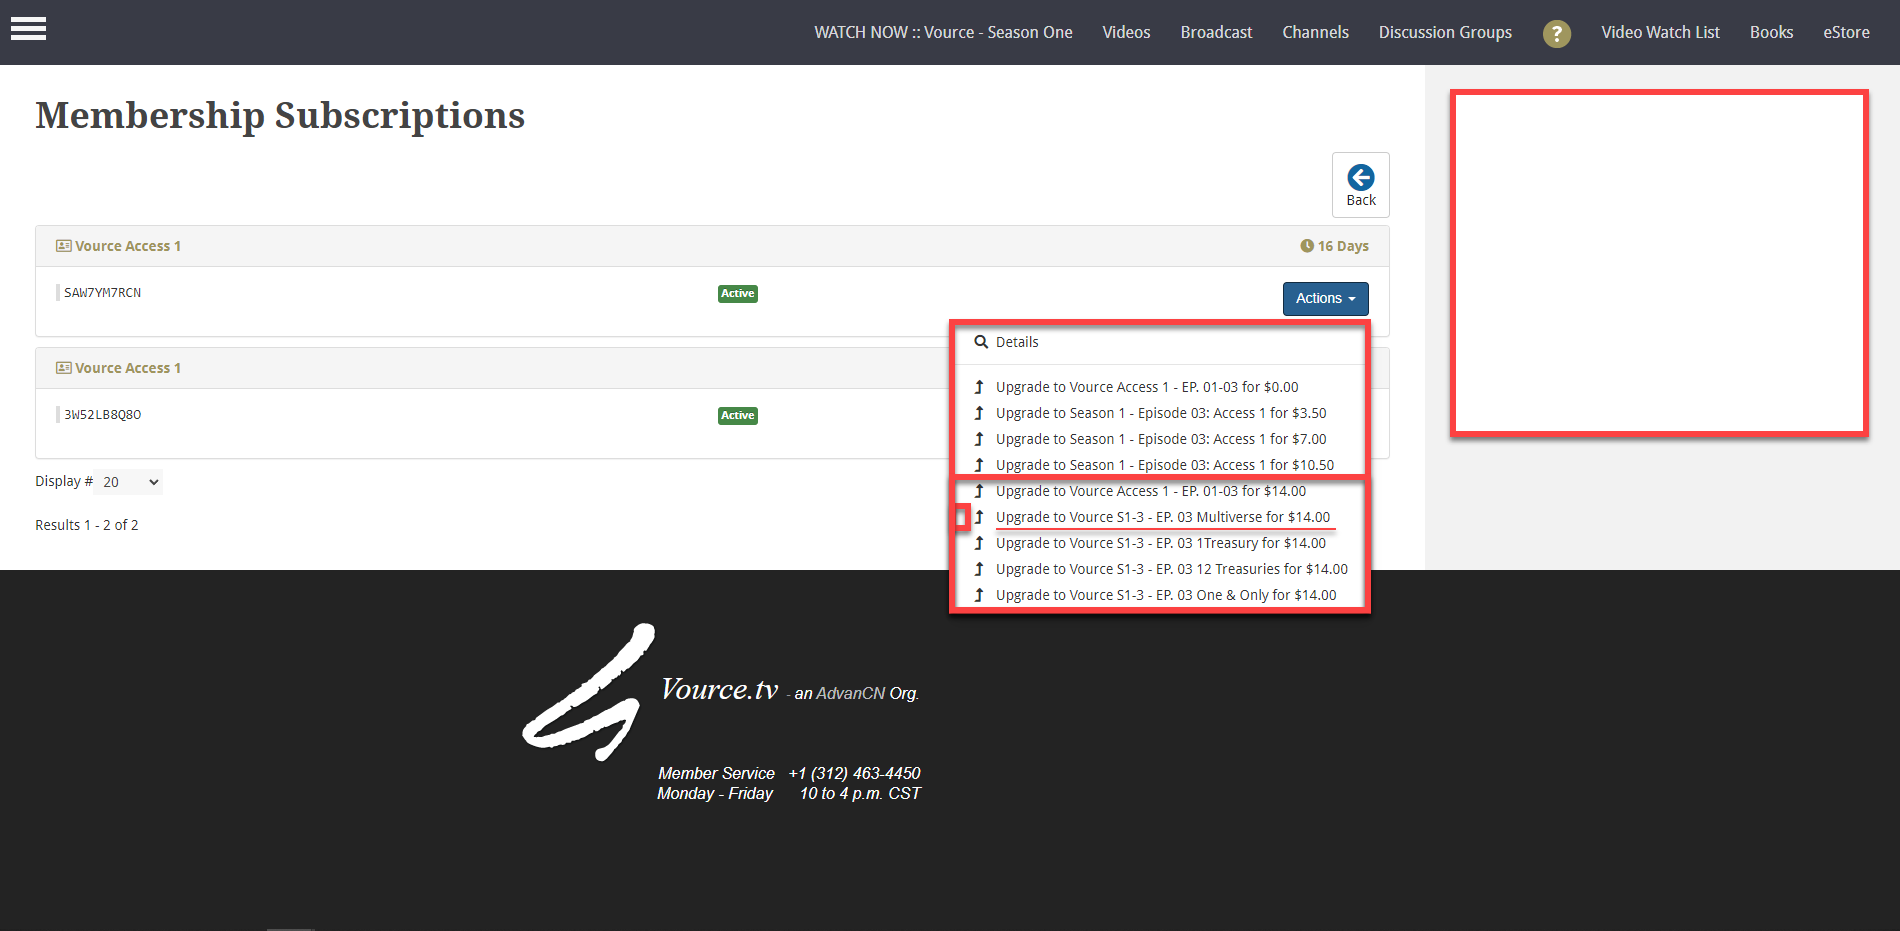Click upgrade arrow icon for 12 Treasuries option
This screenshot has height=931, width=1900.
[979, 569]
